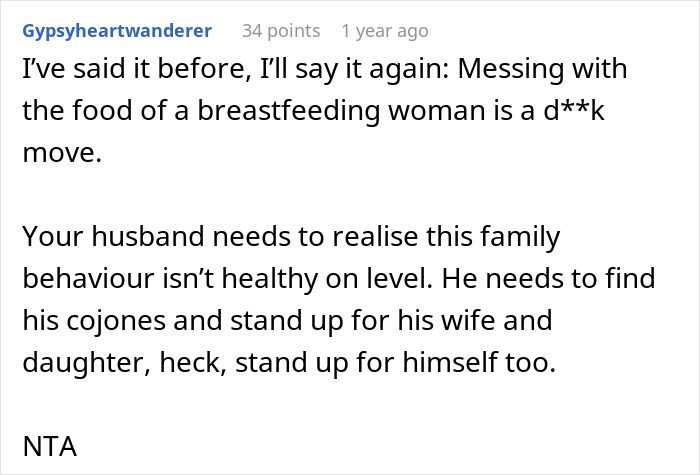Click the "1 year ago" timestamp
This screenshot has height=475, width=700.
tap(384, 31)
